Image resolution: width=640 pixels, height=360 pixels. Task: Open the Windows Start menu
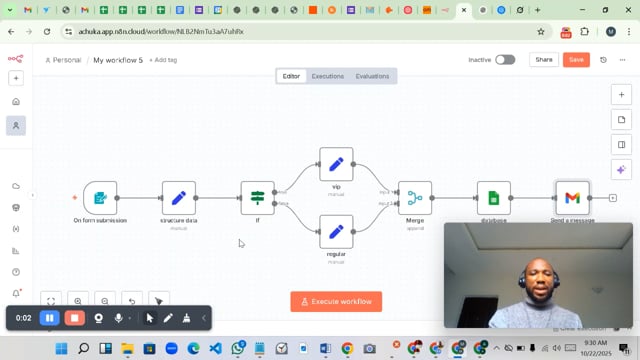[x=62, y=348]
